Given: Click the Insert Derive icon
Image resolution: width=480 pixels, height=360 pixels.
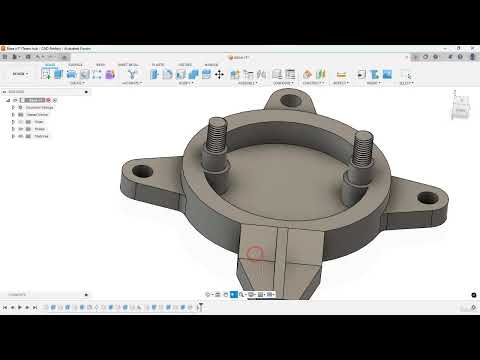Looking at the screenshot, I should (x=361, y=74).
